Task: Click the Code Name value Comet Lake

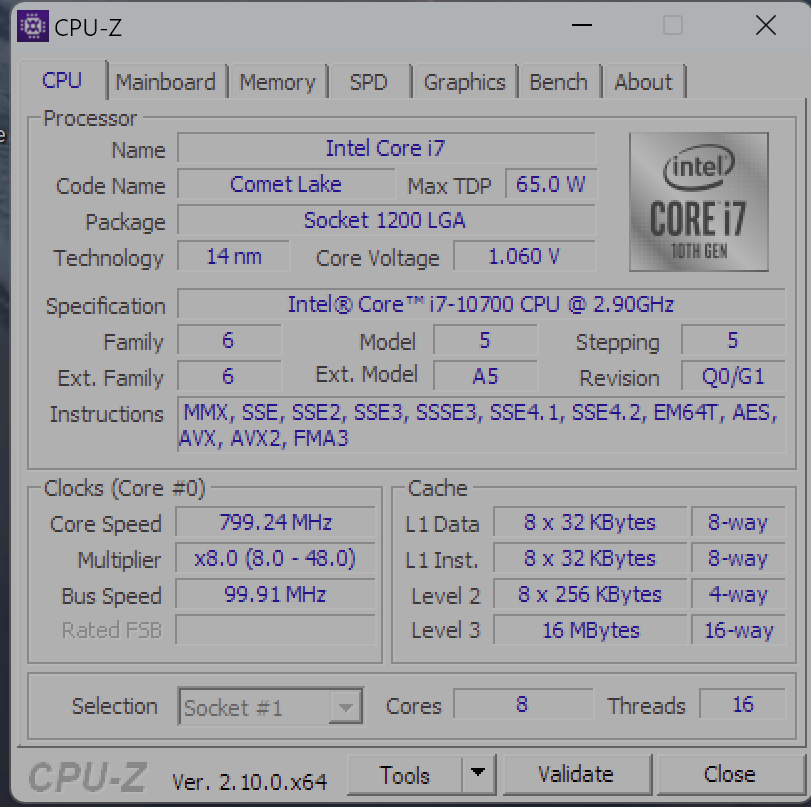Action: 286,184
